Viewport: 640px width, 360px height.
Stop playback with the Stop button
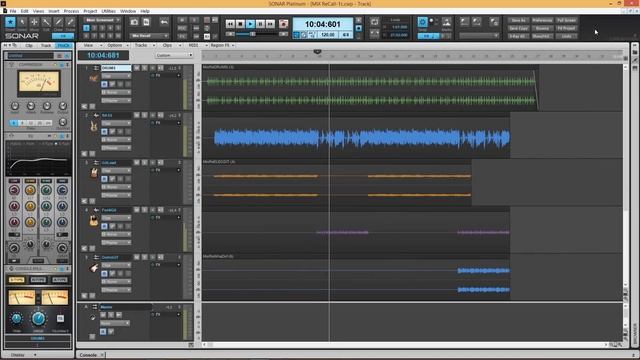240,24
